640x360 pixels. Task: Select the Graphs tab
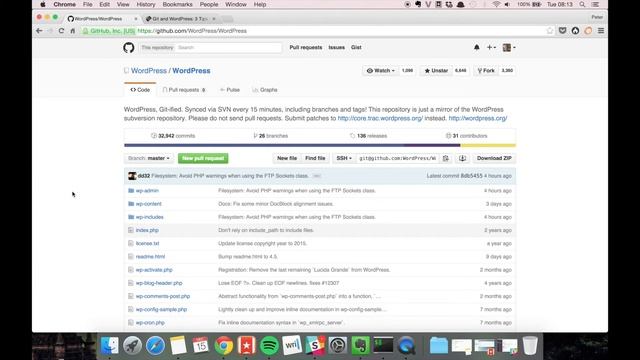(x=265, y=90)
